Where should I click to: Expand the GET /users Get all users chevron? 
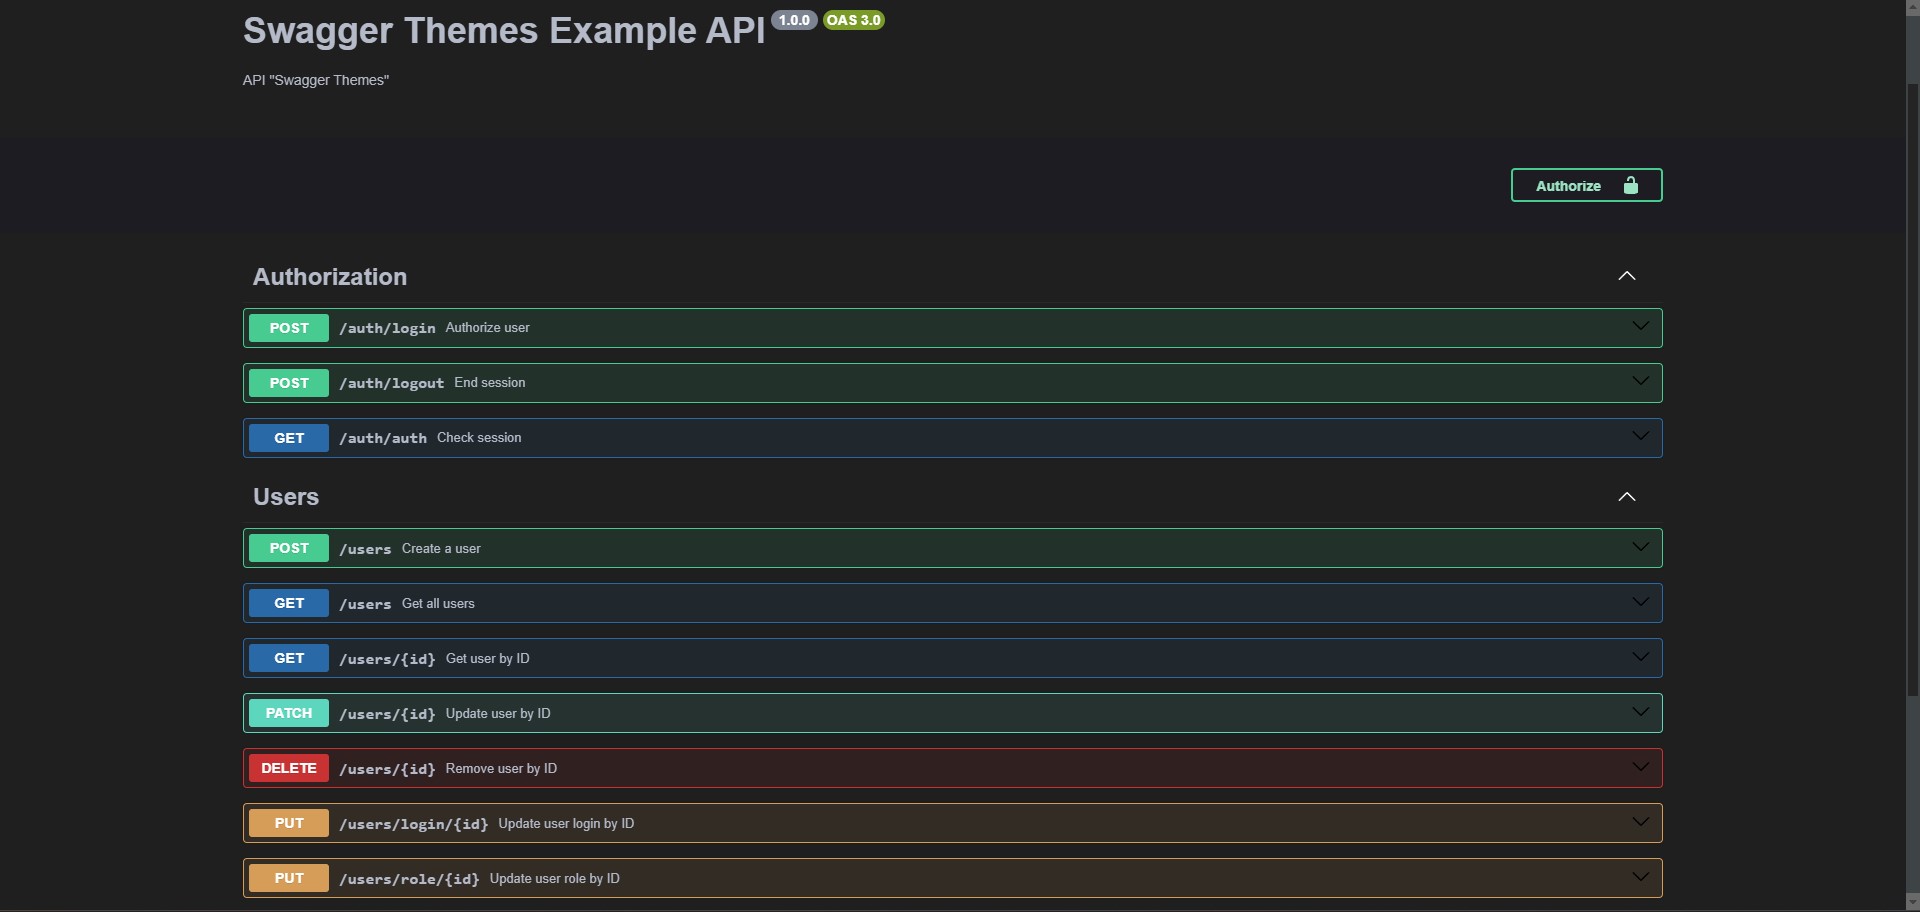1640,602
